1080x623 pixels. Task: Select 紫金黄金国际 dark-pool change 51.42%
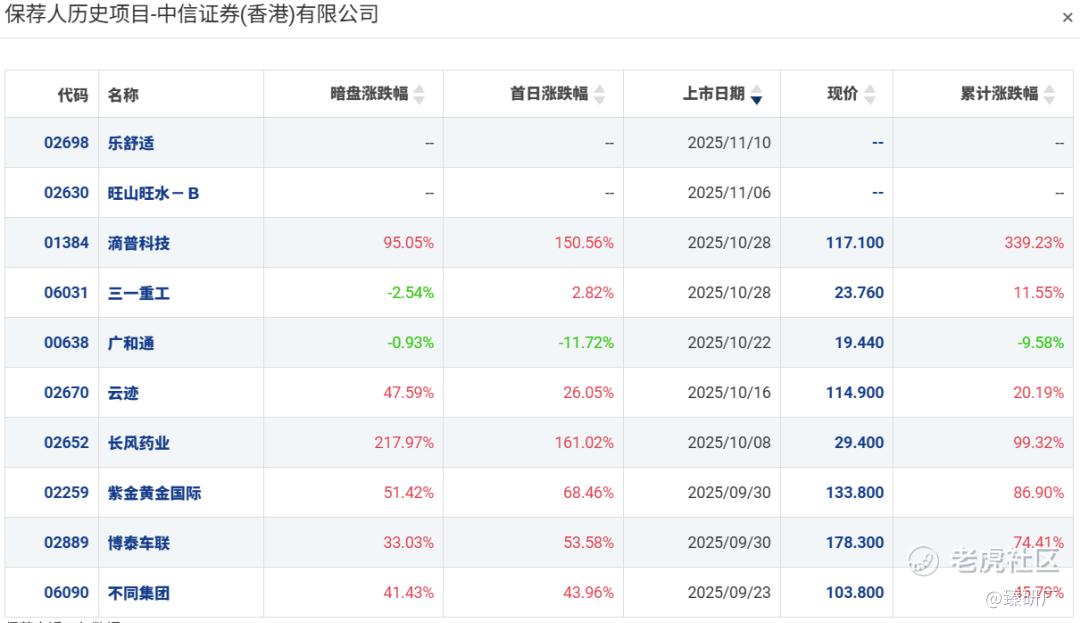(408, 492)
